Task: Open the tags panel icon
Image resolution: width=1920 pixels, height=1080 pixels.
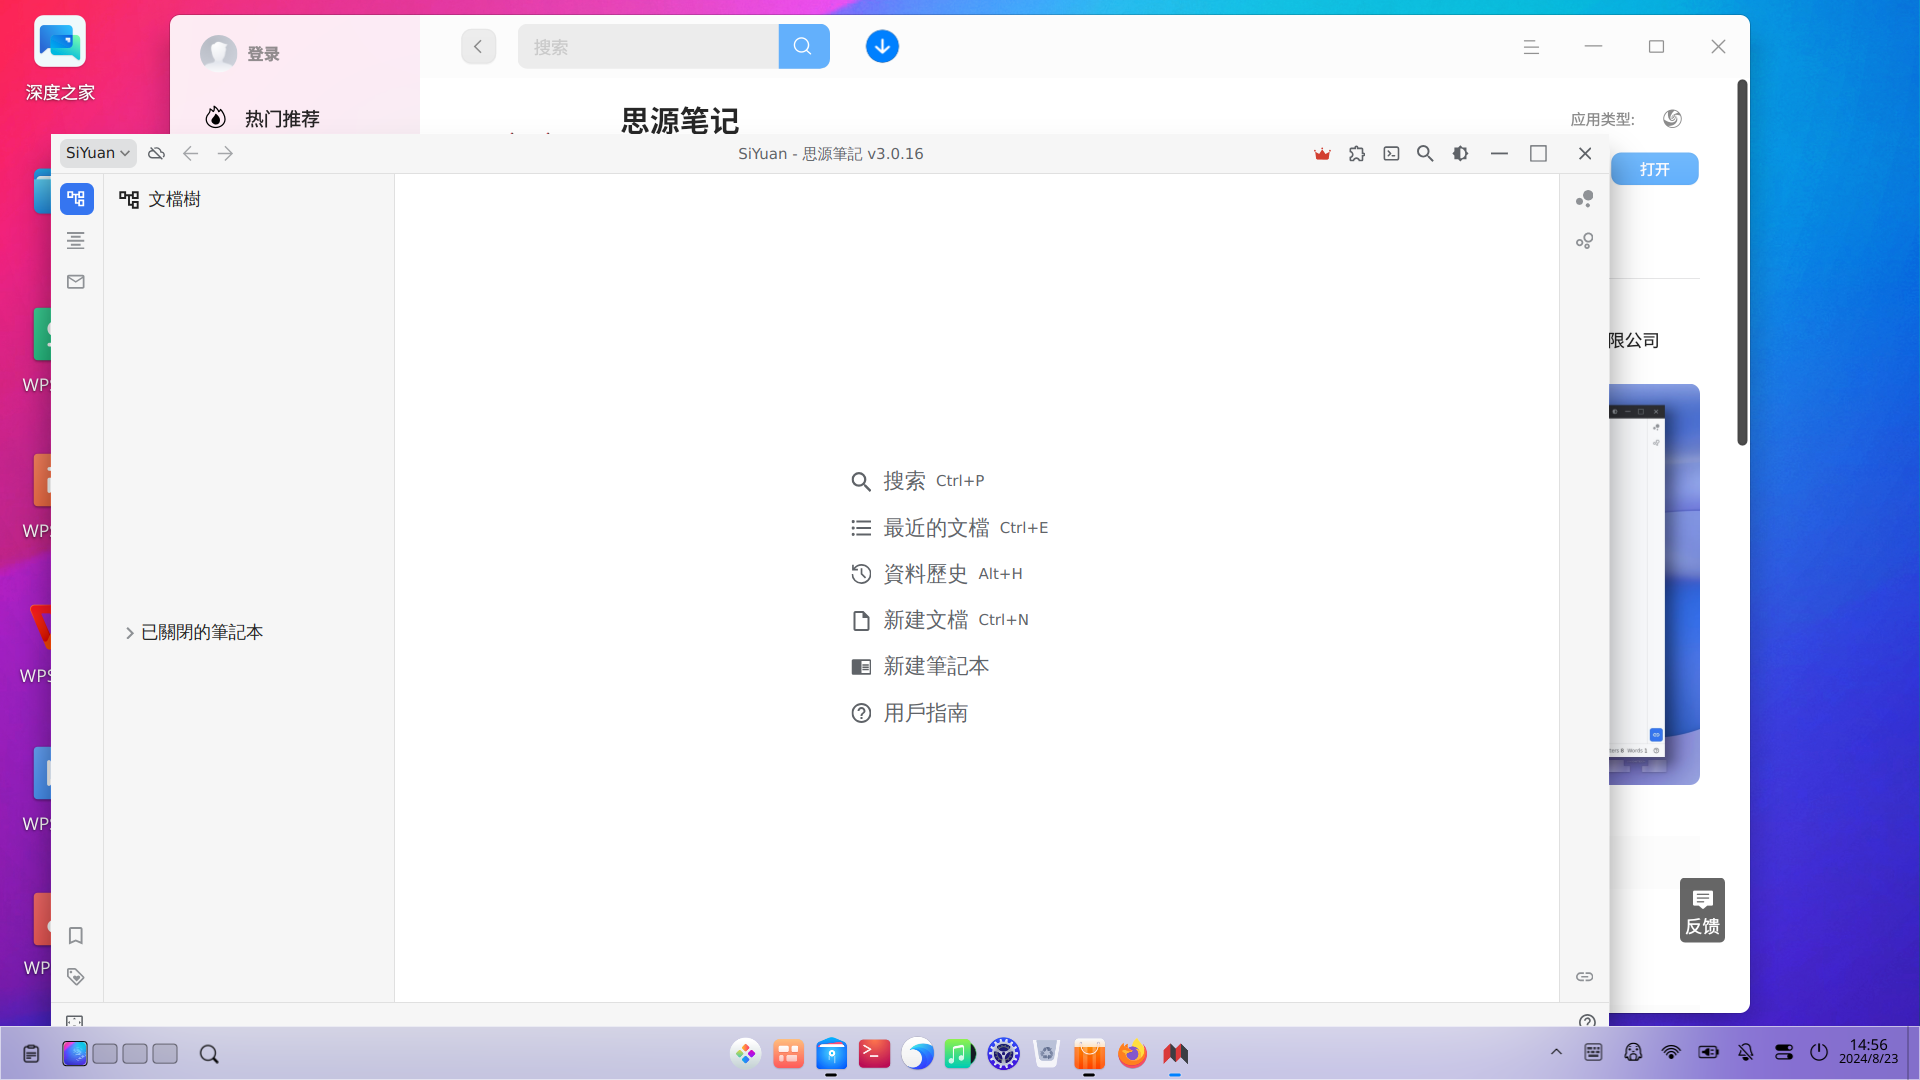Action: pyautogui.click(x=76, y=977)
